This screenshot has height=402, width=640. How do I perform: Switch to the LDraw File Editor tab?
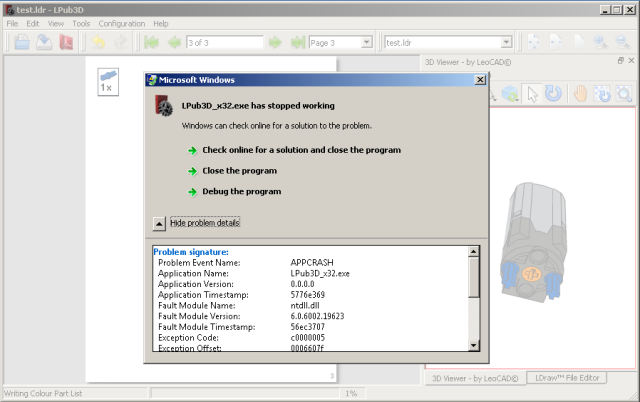(x=567, y=378)
